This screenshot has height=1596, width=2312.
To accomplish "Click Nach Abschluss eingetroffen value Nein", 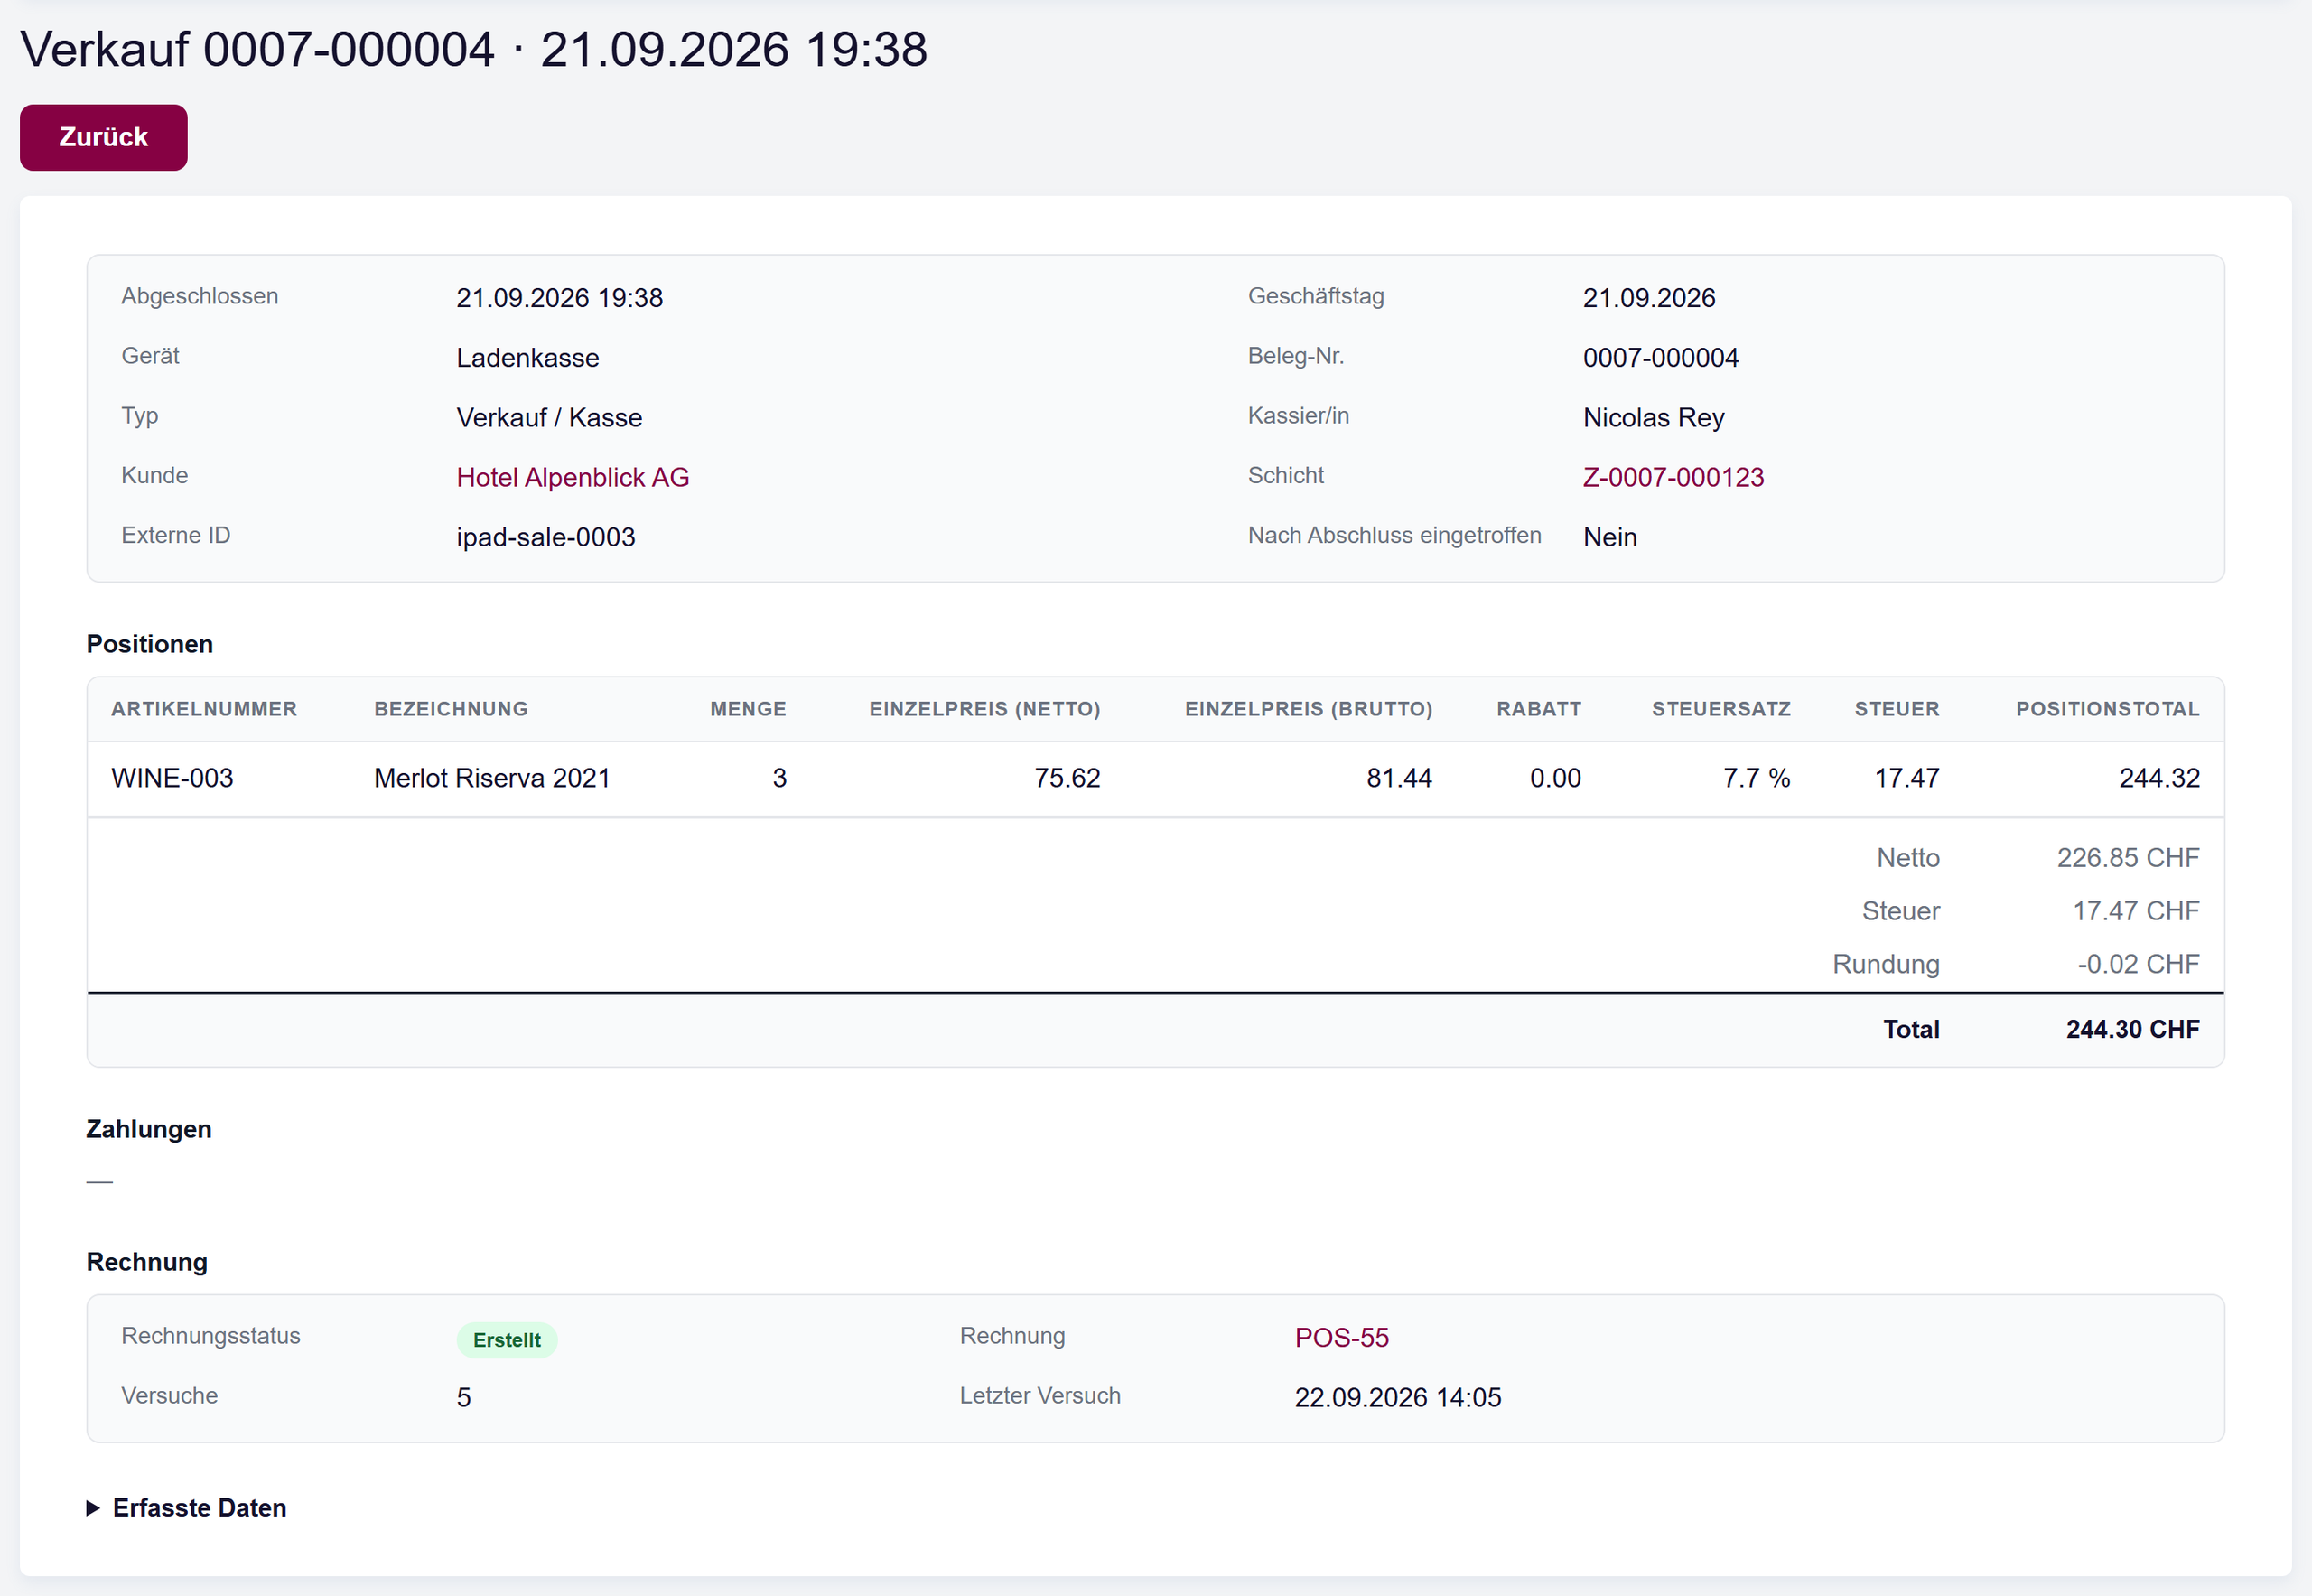I will (x=1609, y=537).
